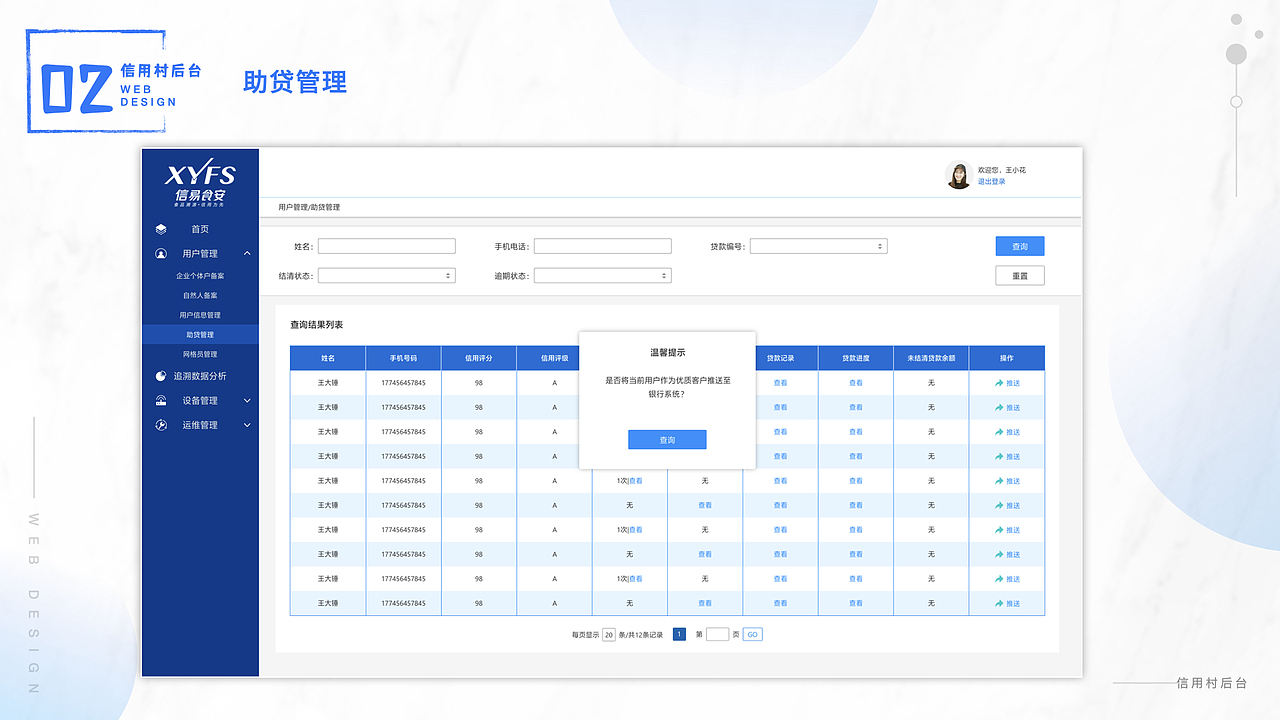Open the 逾期状态 dropdown

coord(602,276)
